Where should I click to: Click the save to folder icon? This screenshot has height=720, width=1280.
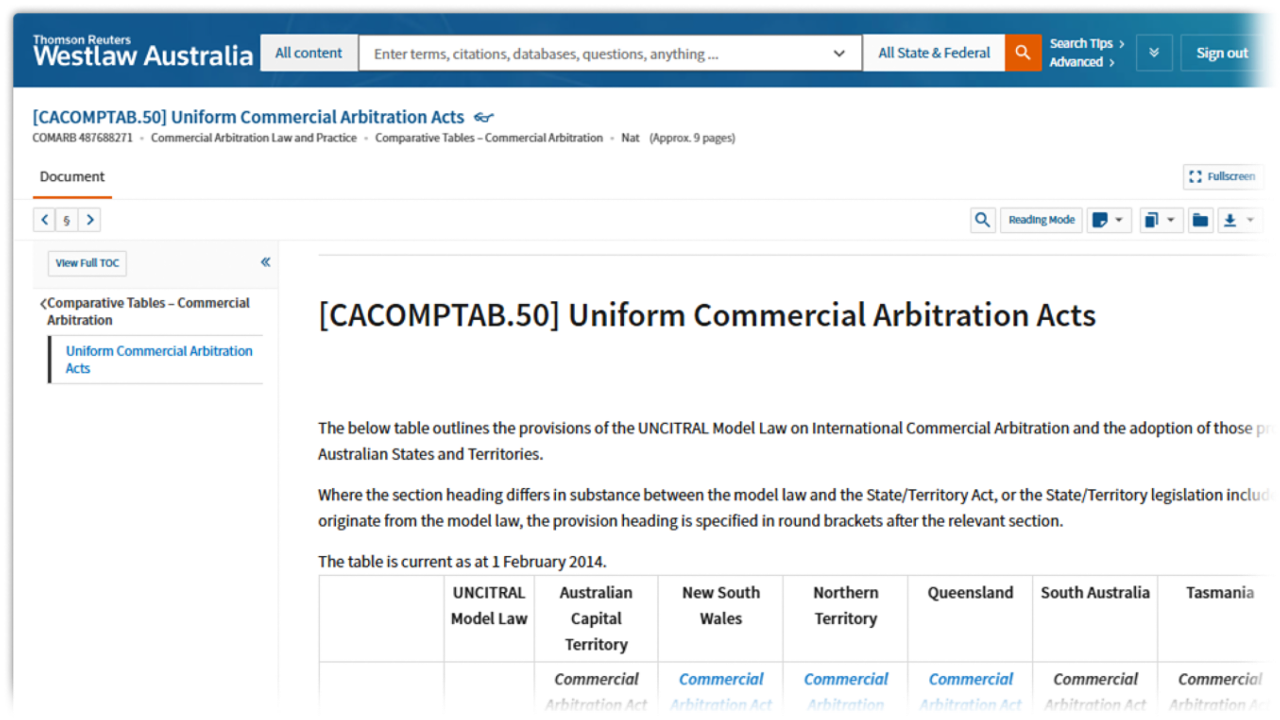pos(1200,220)
